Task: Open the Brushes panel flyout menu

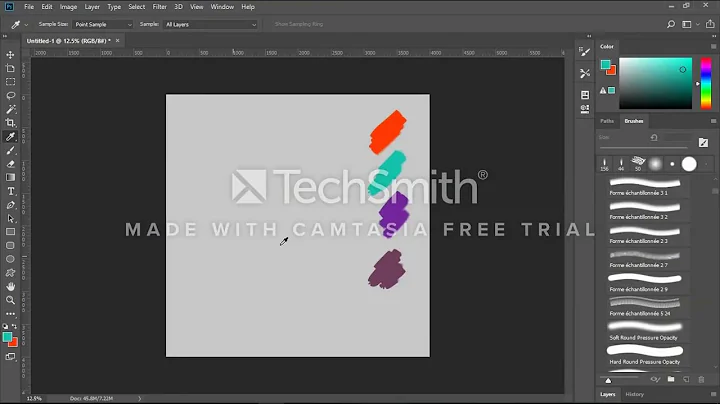Action: pos(713,121)
